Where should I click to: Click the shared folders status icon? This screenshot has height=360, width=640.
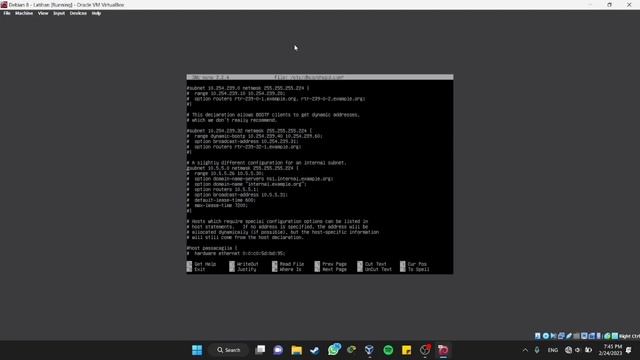click(576, 336)
